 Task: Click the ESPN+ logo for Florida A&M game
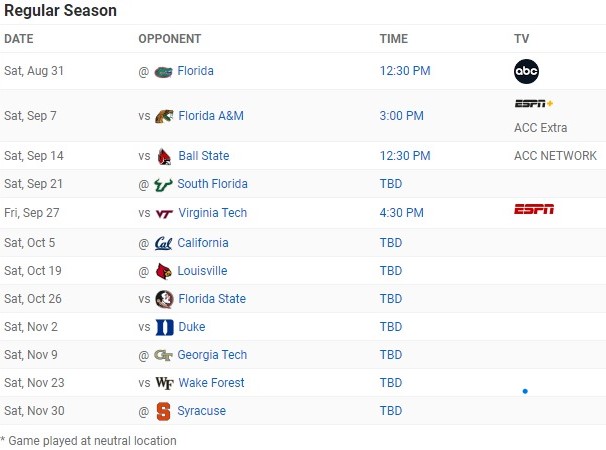pyautogui.click(x=534, y=103)
